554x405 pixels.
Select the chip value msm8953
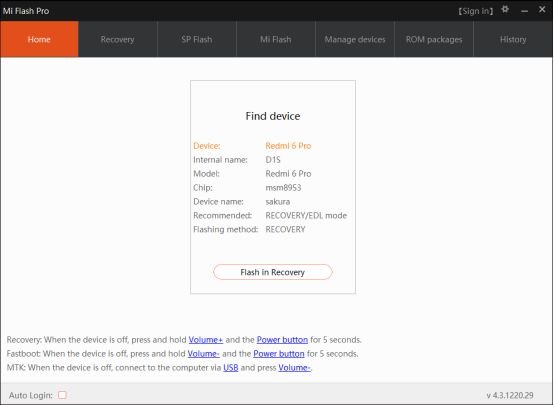[283, 187]
